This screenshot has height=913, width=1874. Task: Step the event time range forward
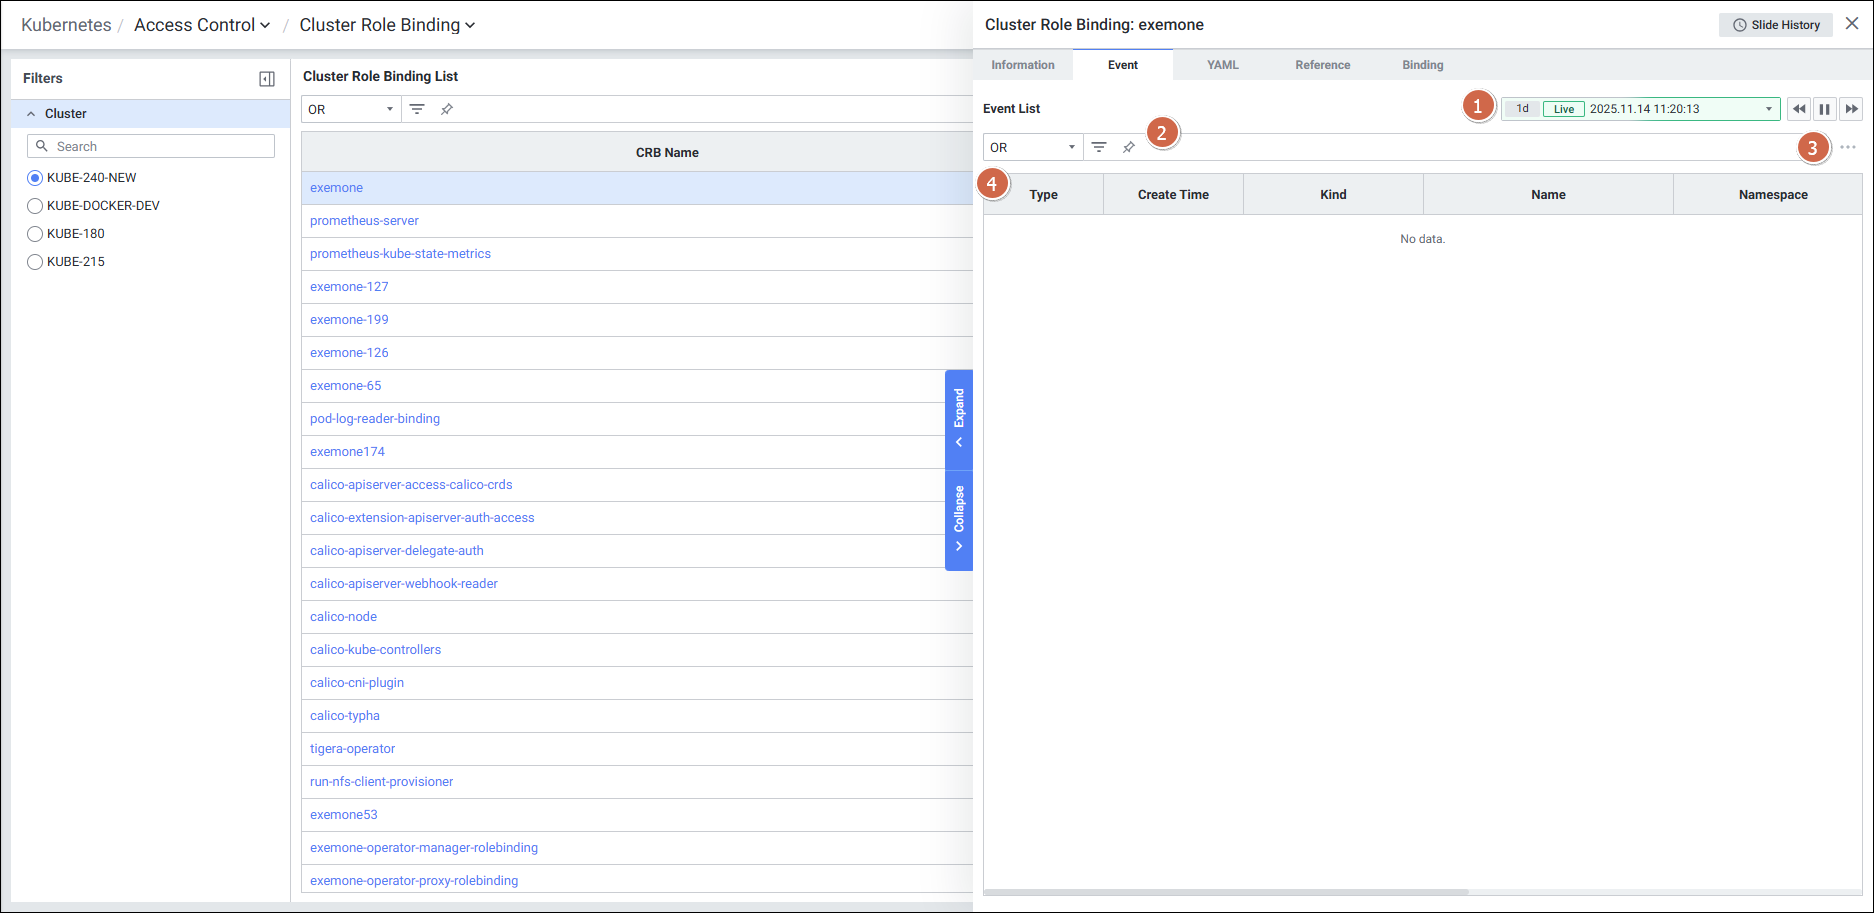[1851, 109]
